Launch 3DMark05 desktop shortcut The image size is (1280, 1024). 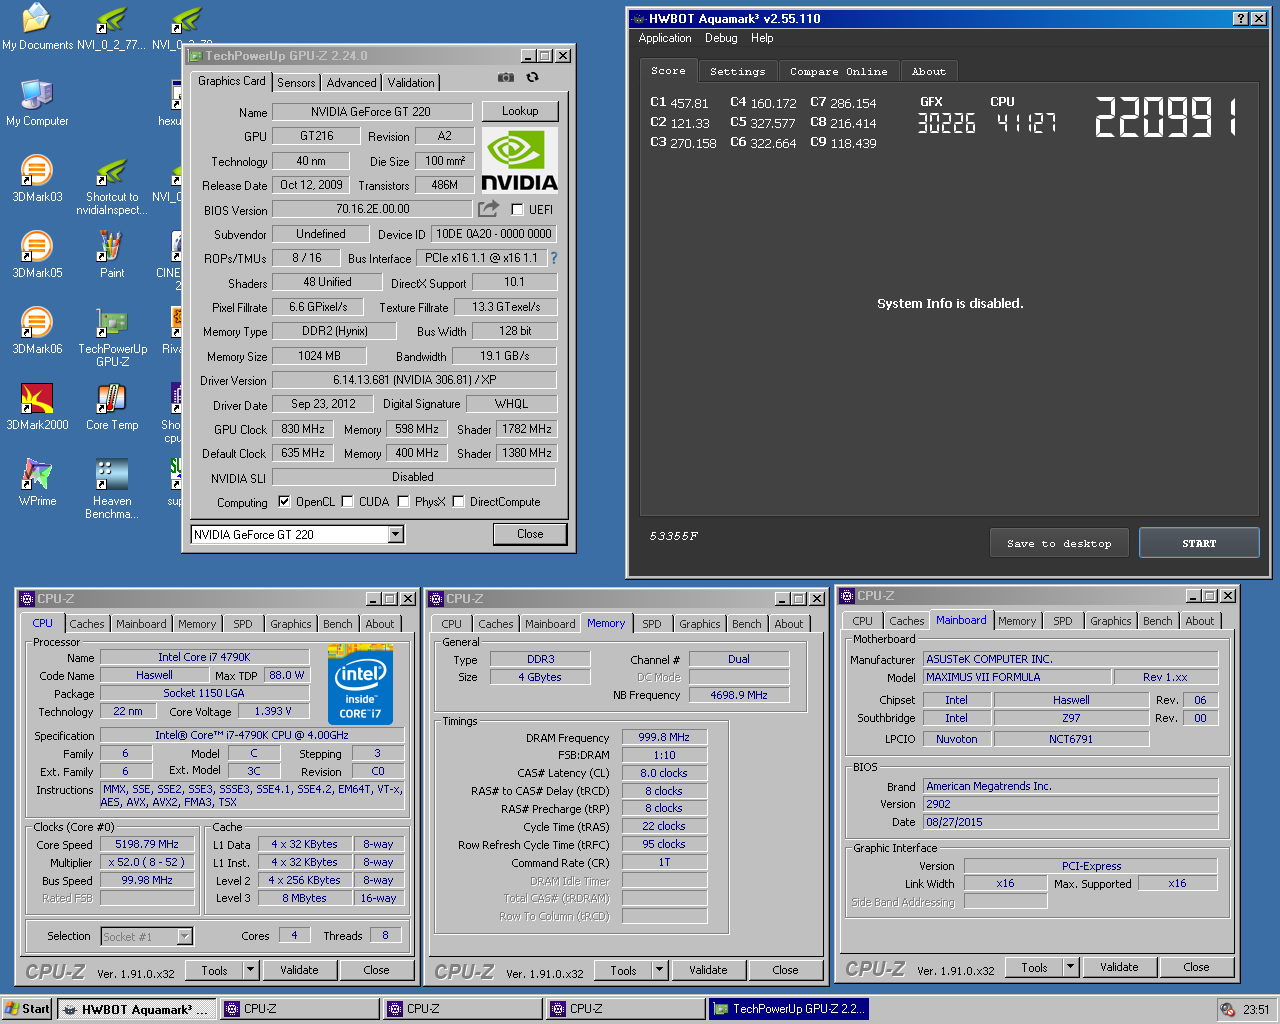click(x=37, y=255)
